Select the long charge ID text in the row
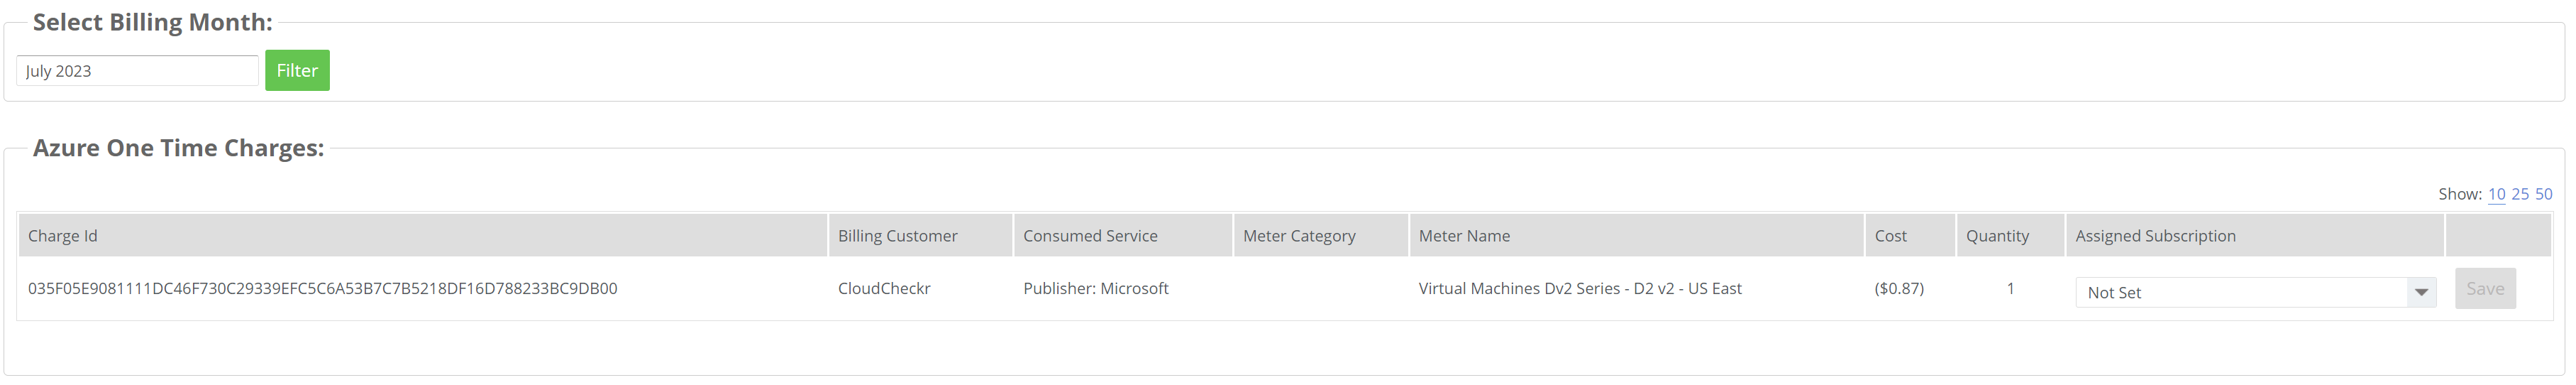This screenshot has width=2576, height=385. click(x=322, y=289)
